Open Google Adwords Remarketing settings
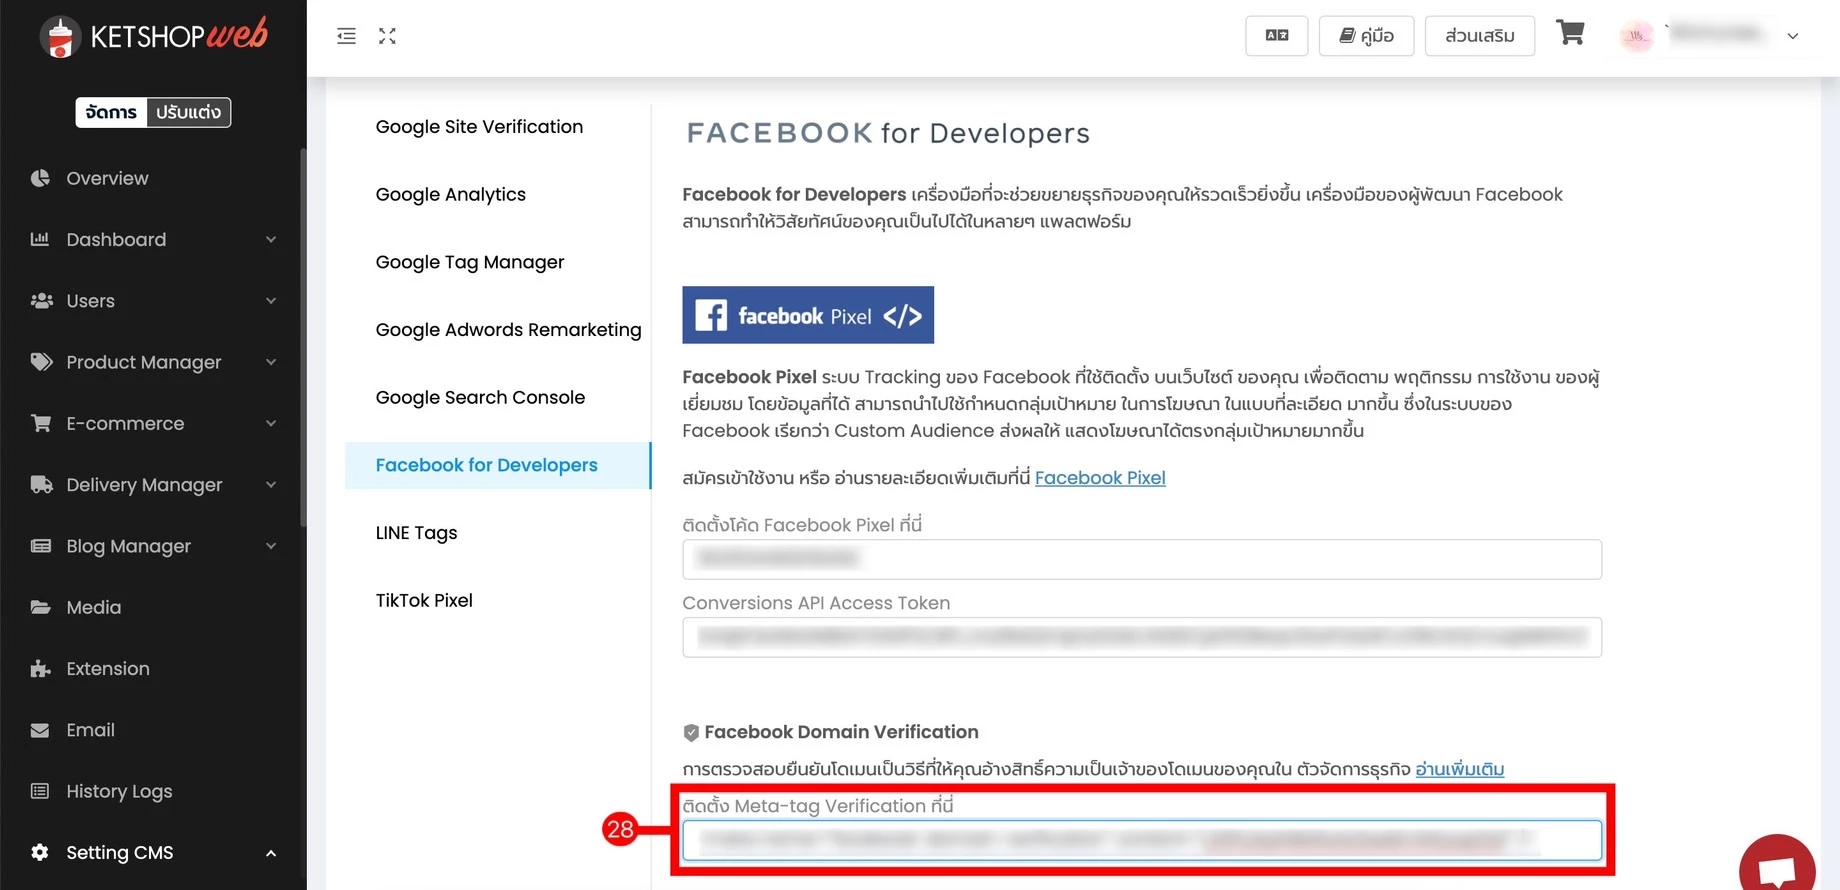1840x890 pixels. (x=508, y=330)
